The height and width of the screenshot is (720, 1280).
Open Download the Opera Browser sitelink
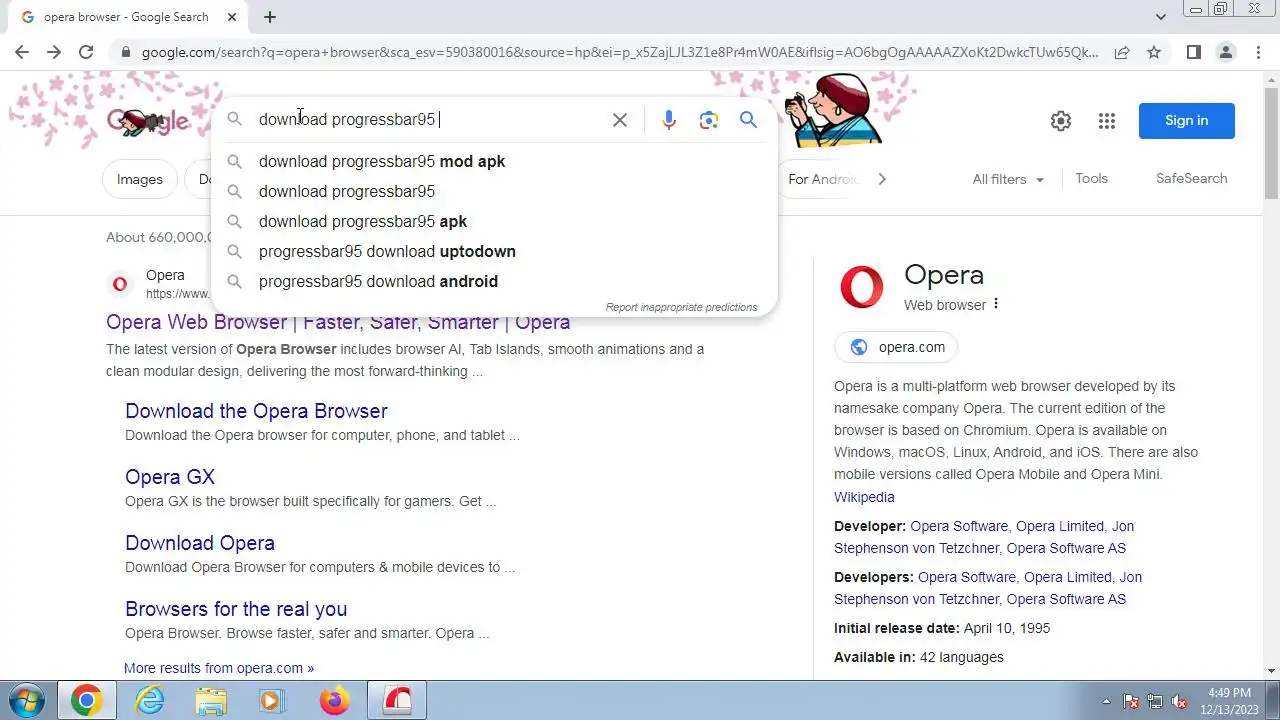click(256, 411)
